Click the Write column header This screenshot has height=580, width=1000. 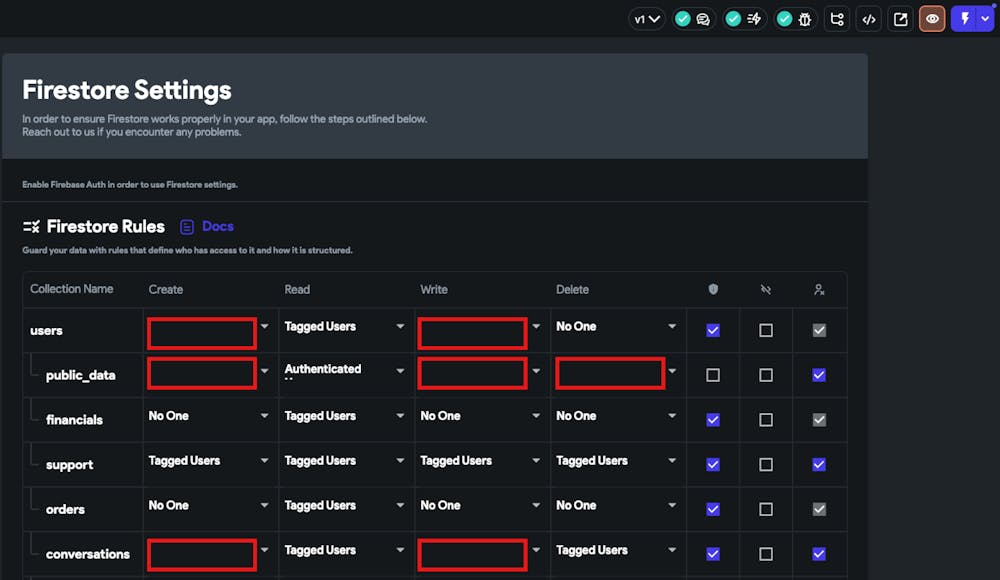coord(434,290)
